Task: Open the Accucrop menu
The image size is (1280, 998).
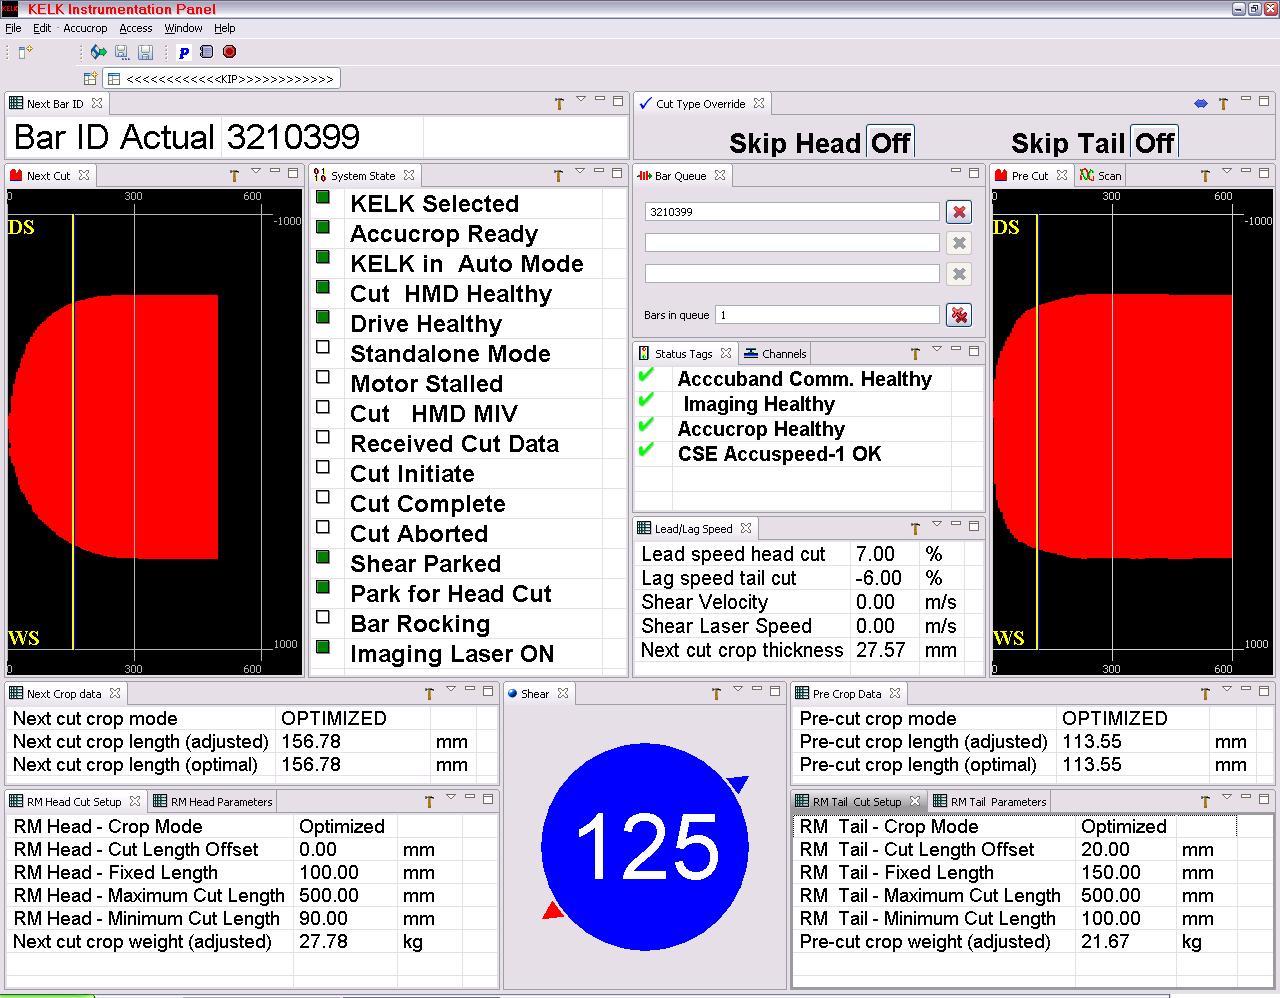Action: click(x=85, y=28)
